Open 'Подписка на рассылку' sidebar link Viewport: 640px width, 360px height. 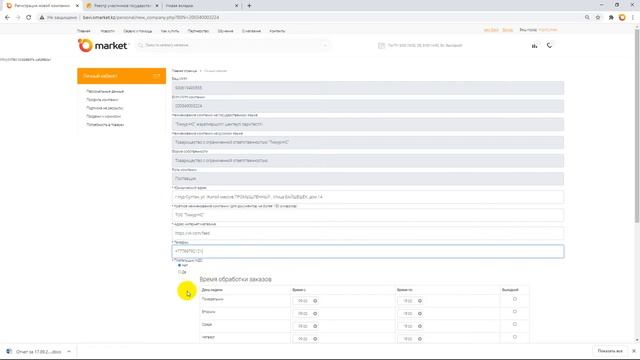click(x=104, y=108)
